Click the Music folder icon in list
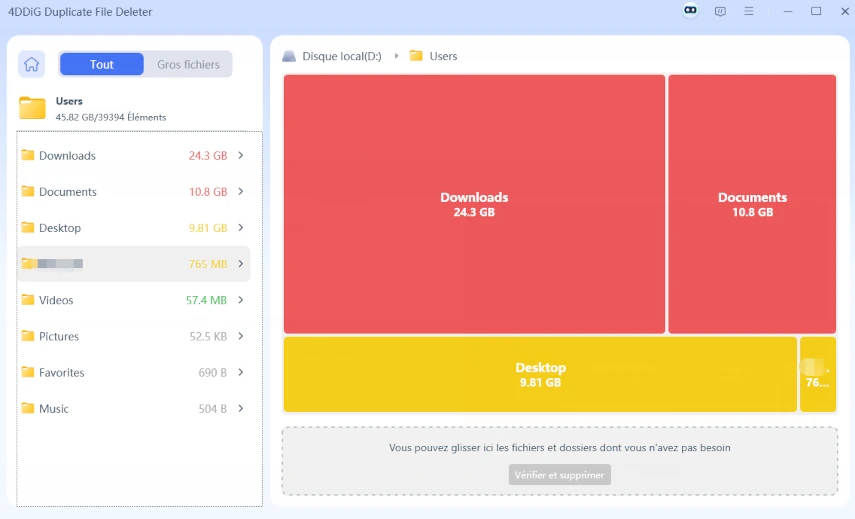 tap(27, 408)
